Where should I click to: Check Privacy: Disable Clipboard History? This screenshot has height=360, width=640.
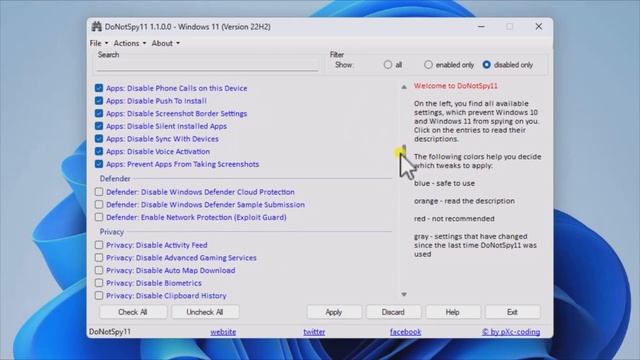point(99,296)
